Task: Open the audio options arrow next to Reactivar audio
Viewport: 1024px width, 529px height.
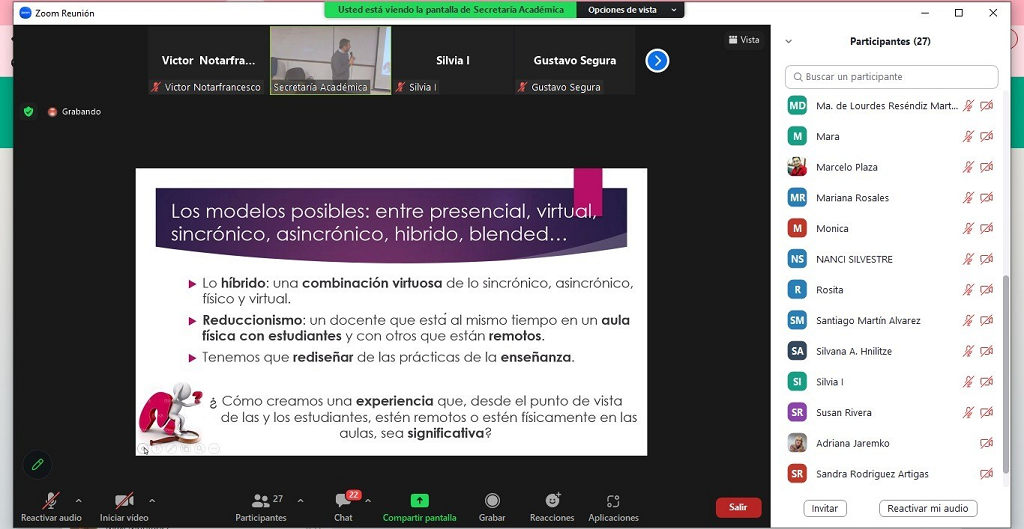Action: pos(78,502)
